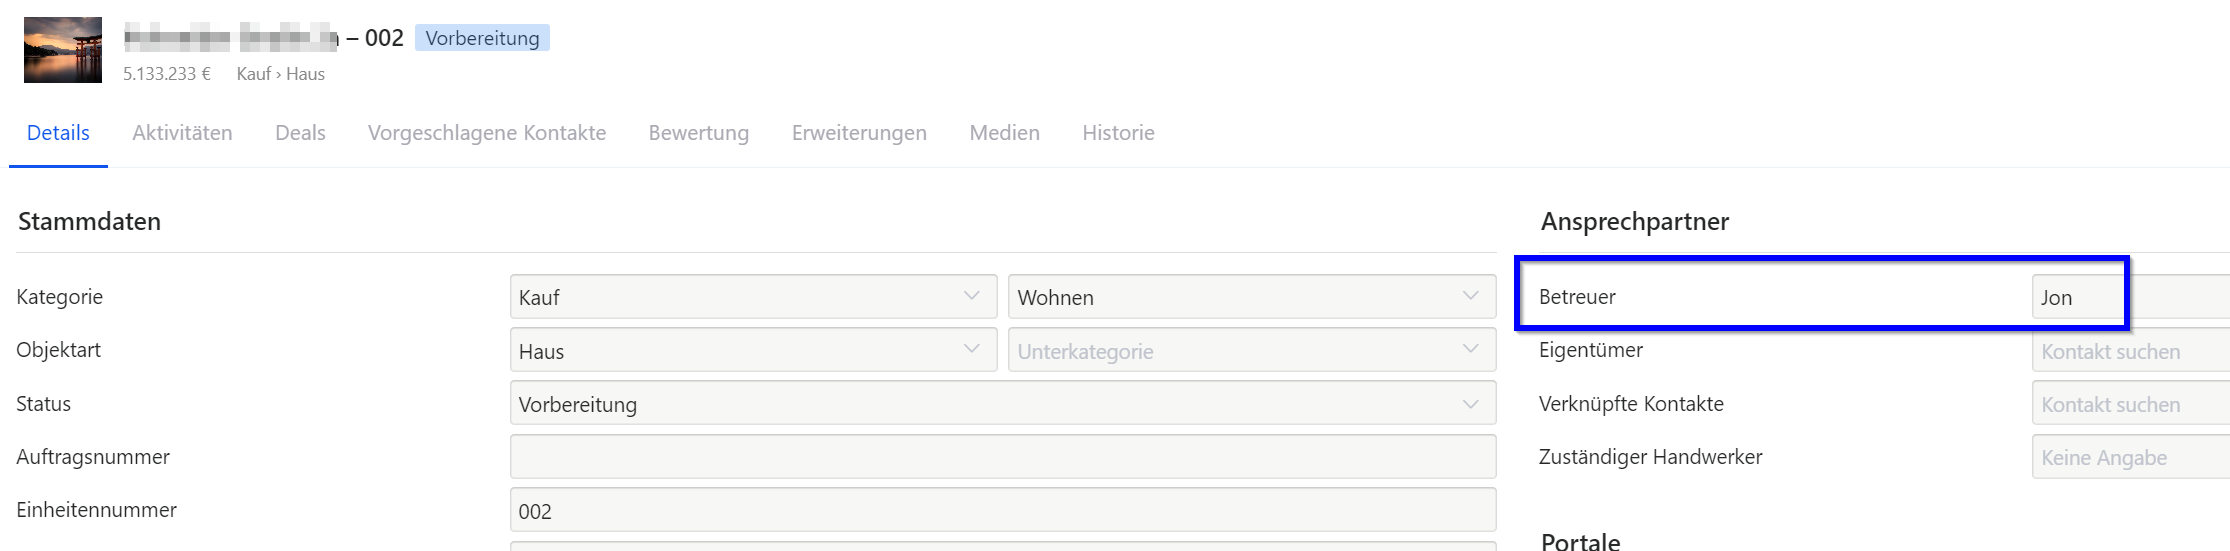2230x551 pixels.
Task: Click the Einheitennummer field with 002
Action: point(1002,511)
